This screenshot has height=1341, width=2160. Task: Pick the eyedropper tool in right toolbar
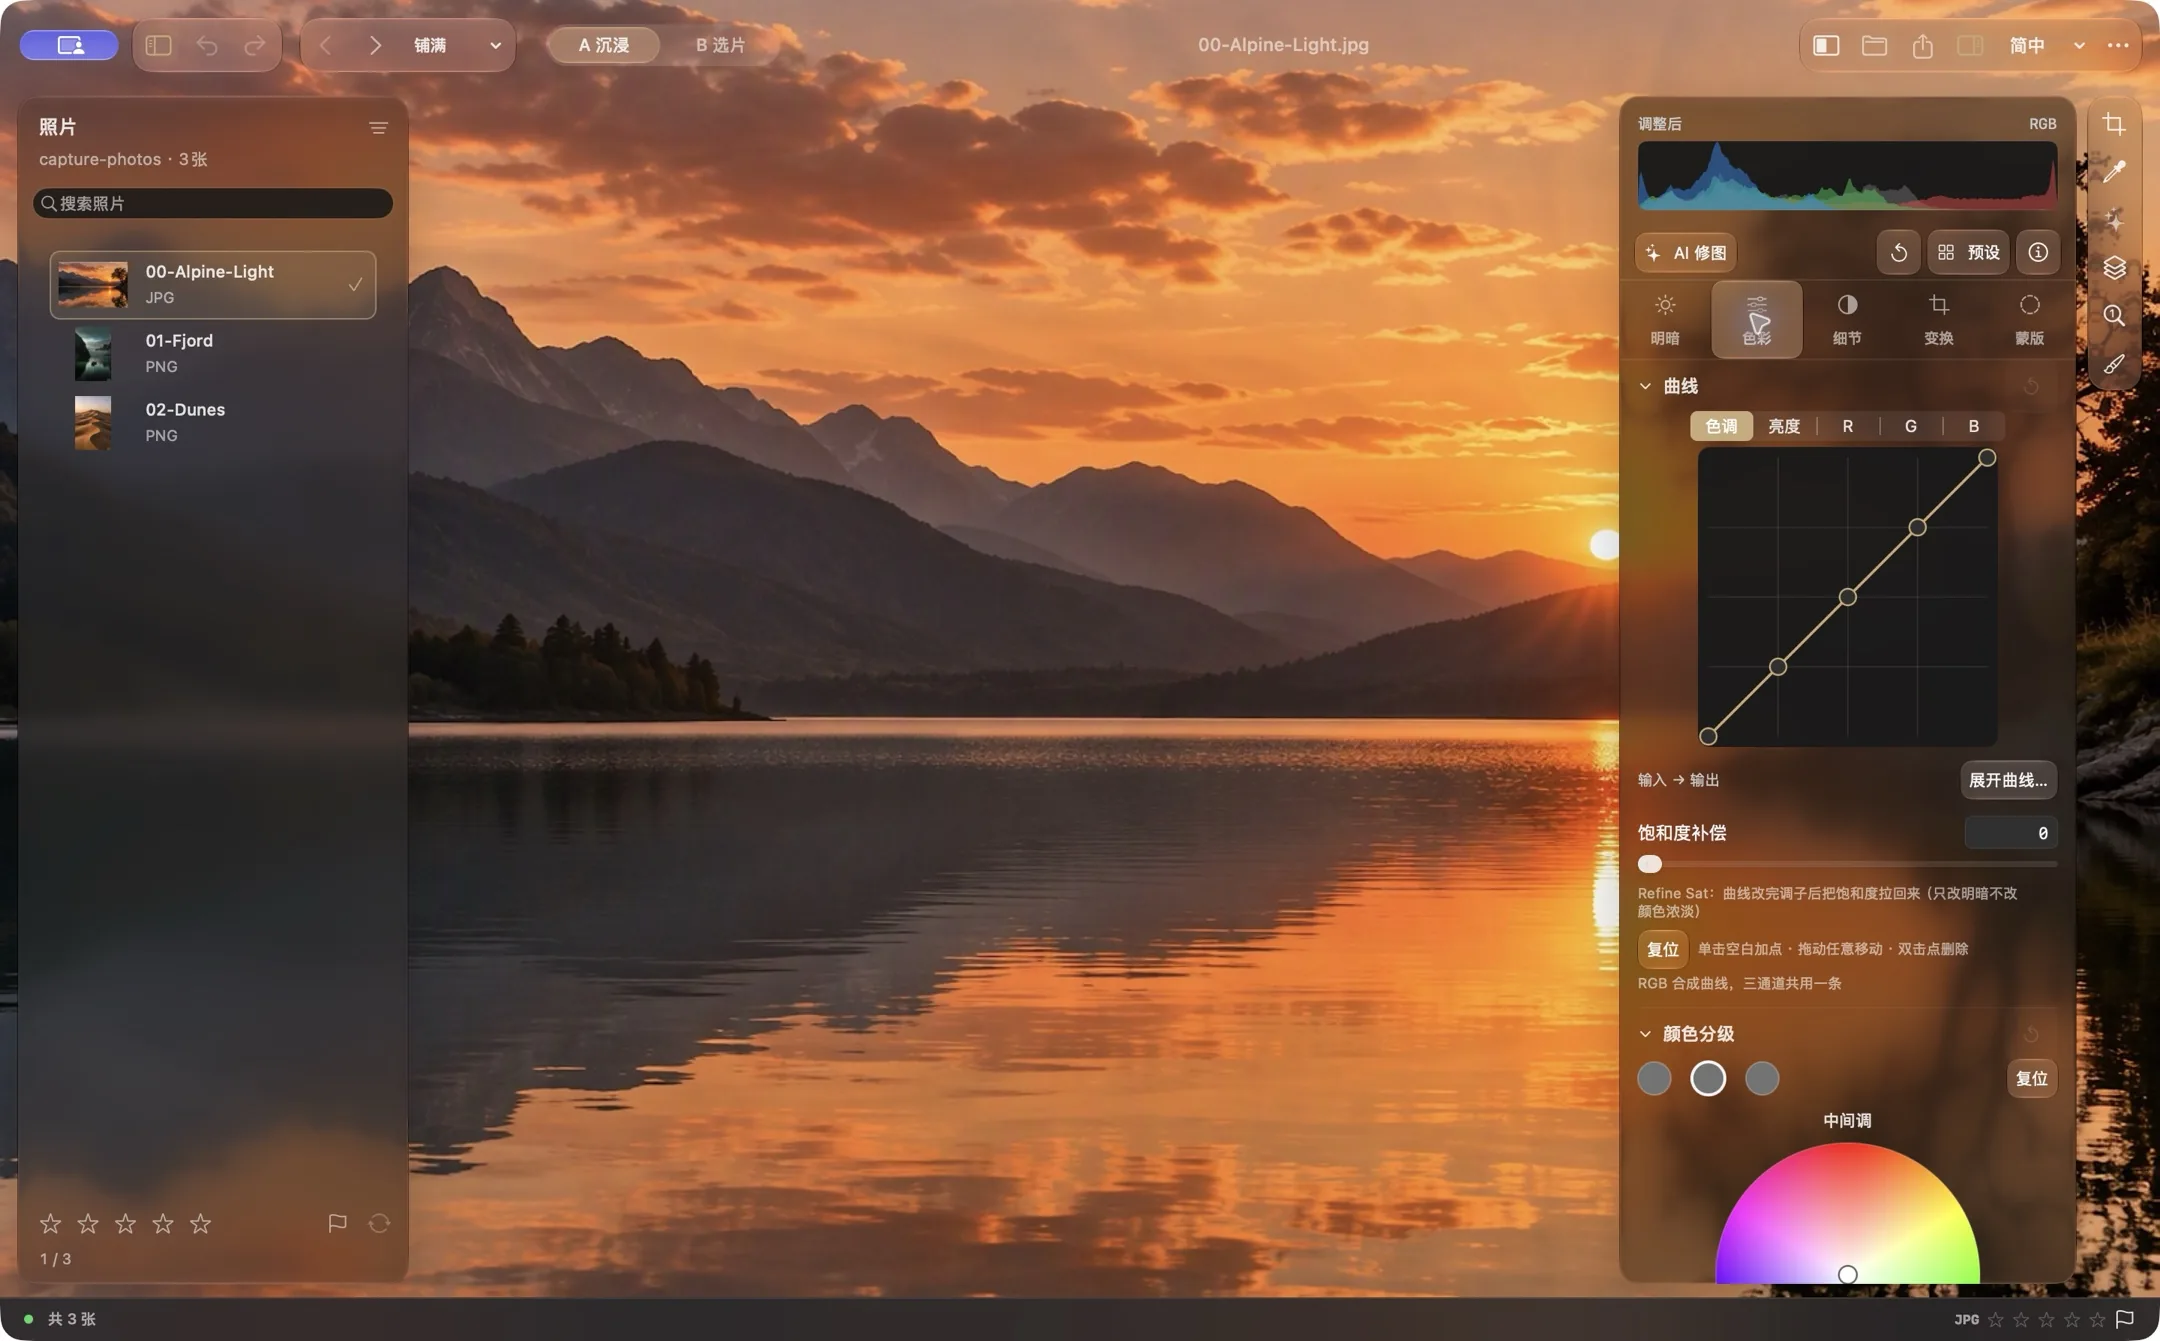pos(2113,172)
